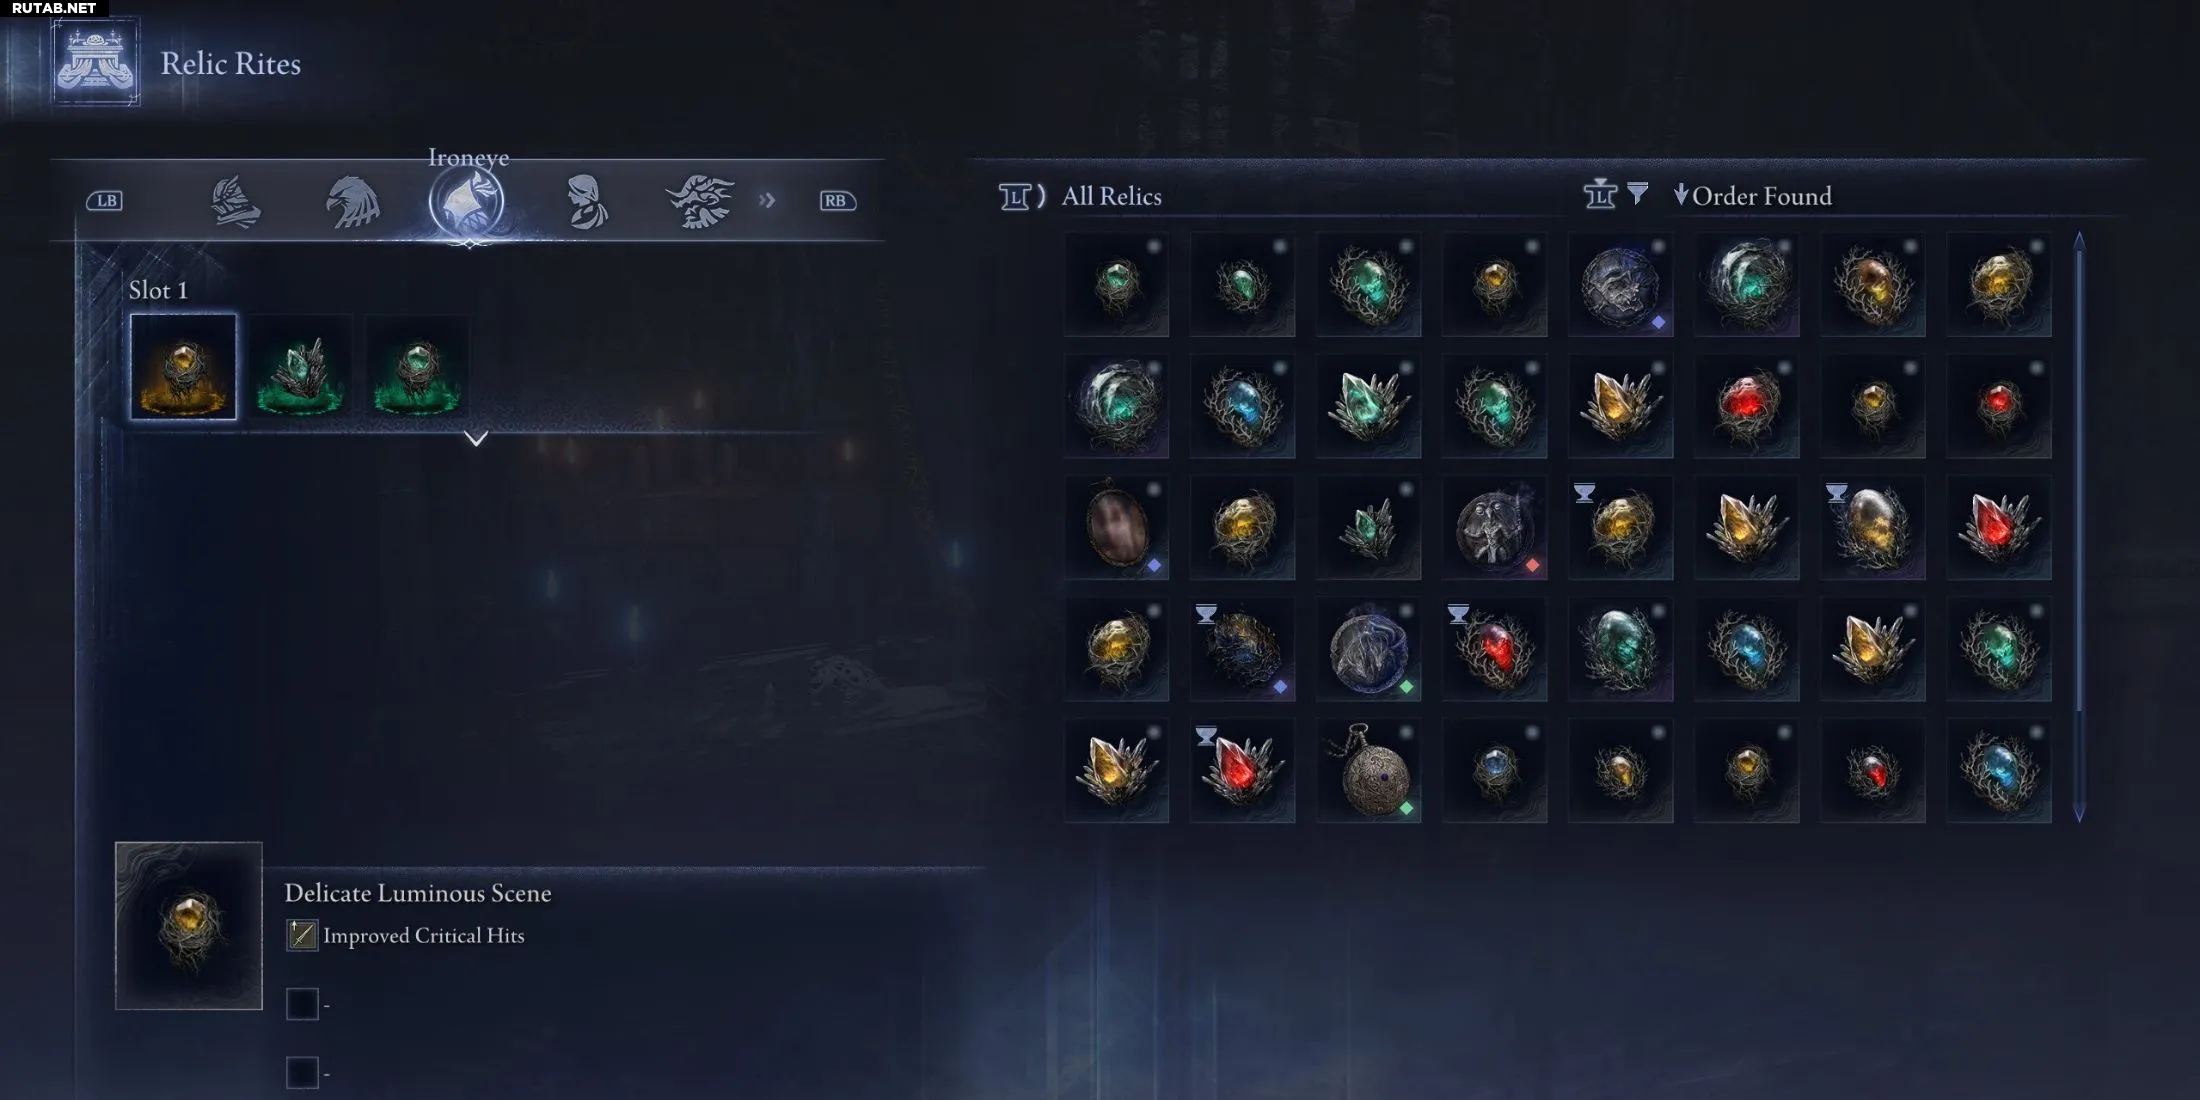Click the relic list scrollbar

tap(2079, 527)
